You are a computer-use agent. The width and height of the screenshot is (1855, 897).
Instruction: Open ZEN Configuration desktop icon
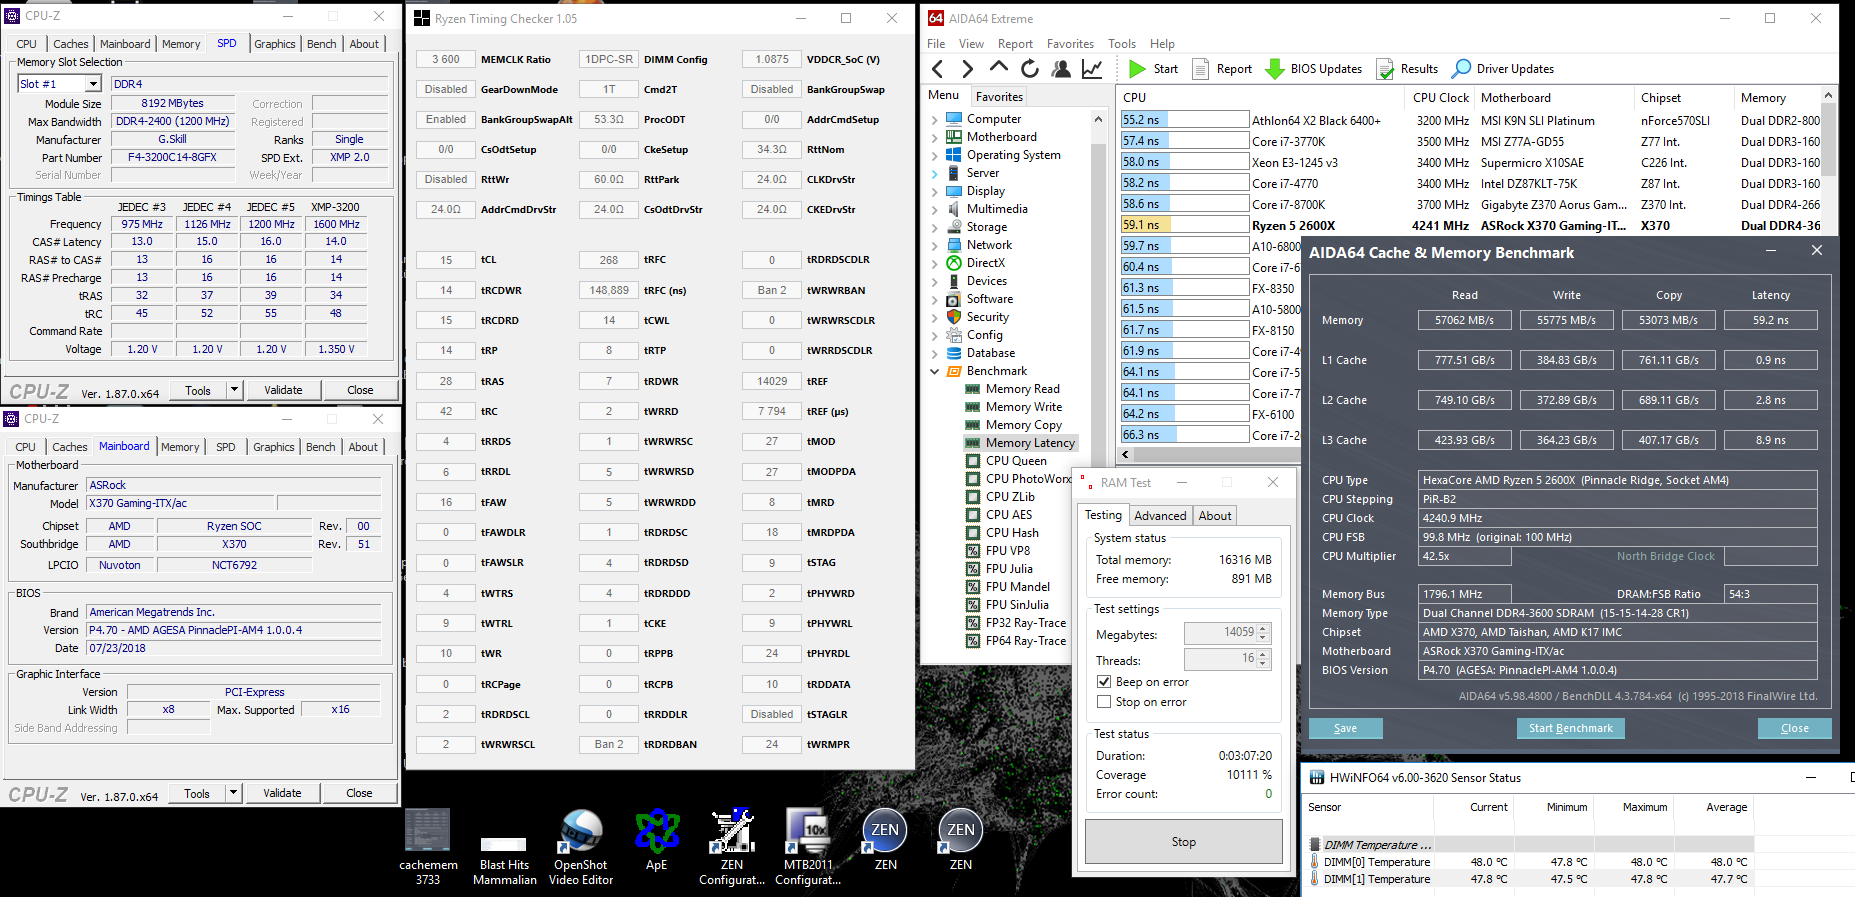(732, 846)
